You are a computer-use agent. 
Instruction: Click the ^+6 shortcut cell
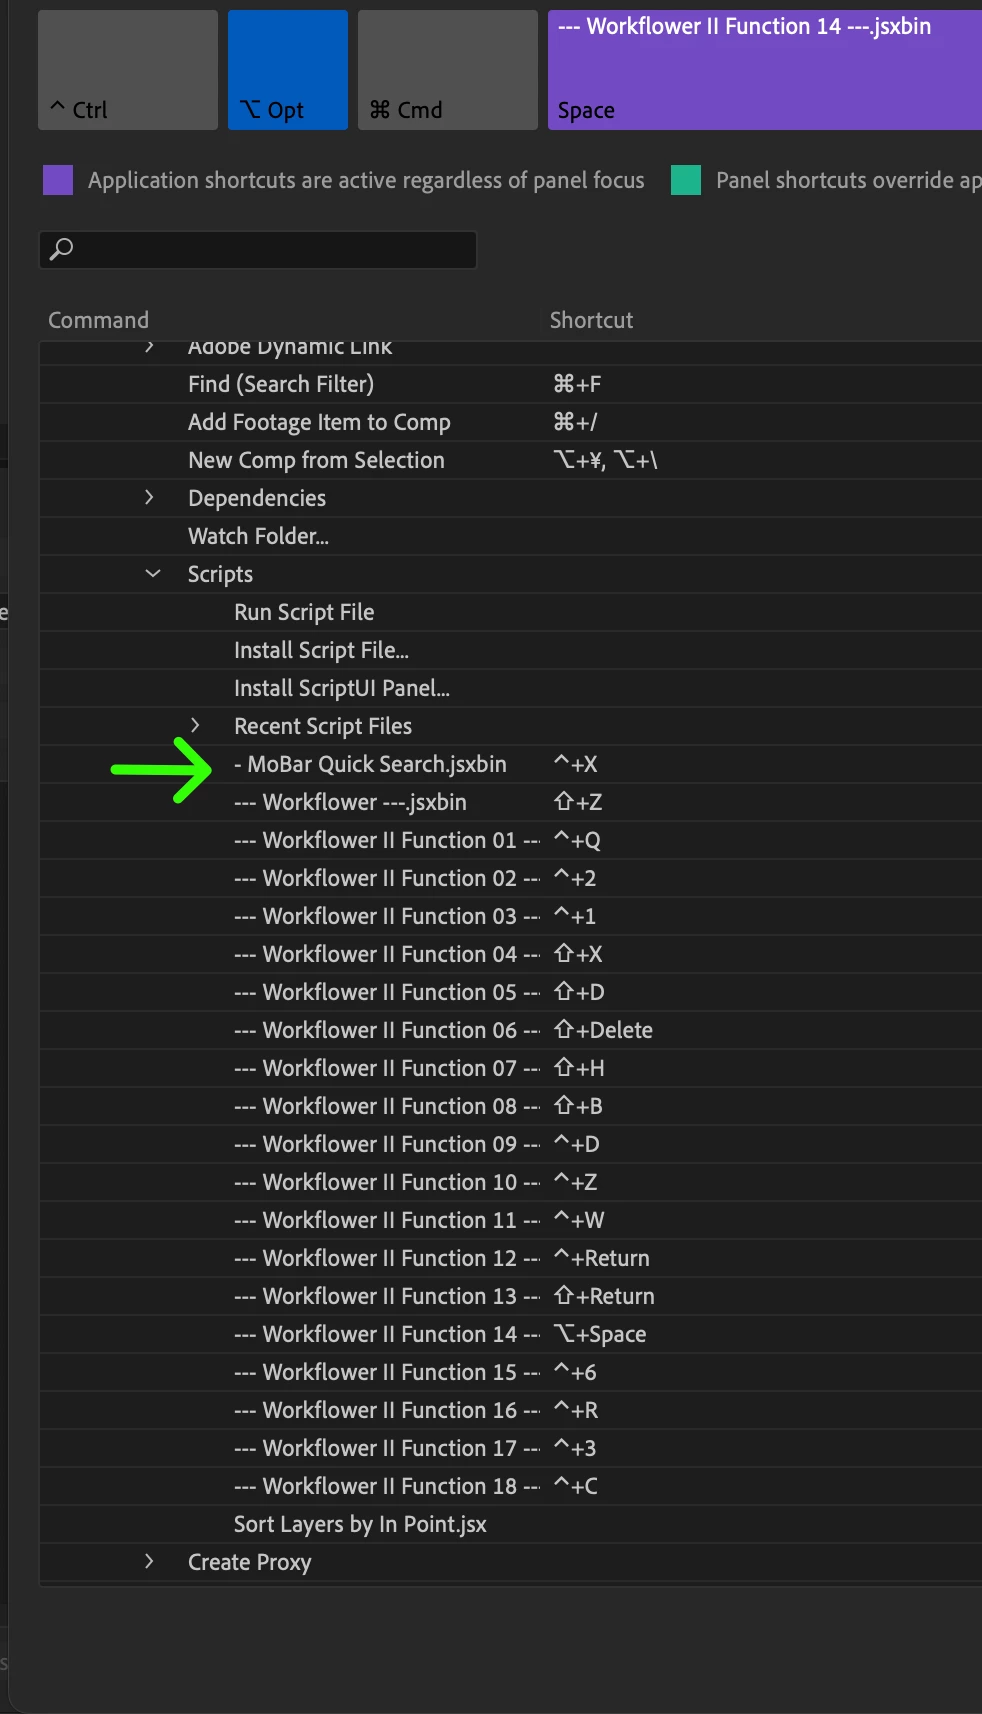point(575,1372)
